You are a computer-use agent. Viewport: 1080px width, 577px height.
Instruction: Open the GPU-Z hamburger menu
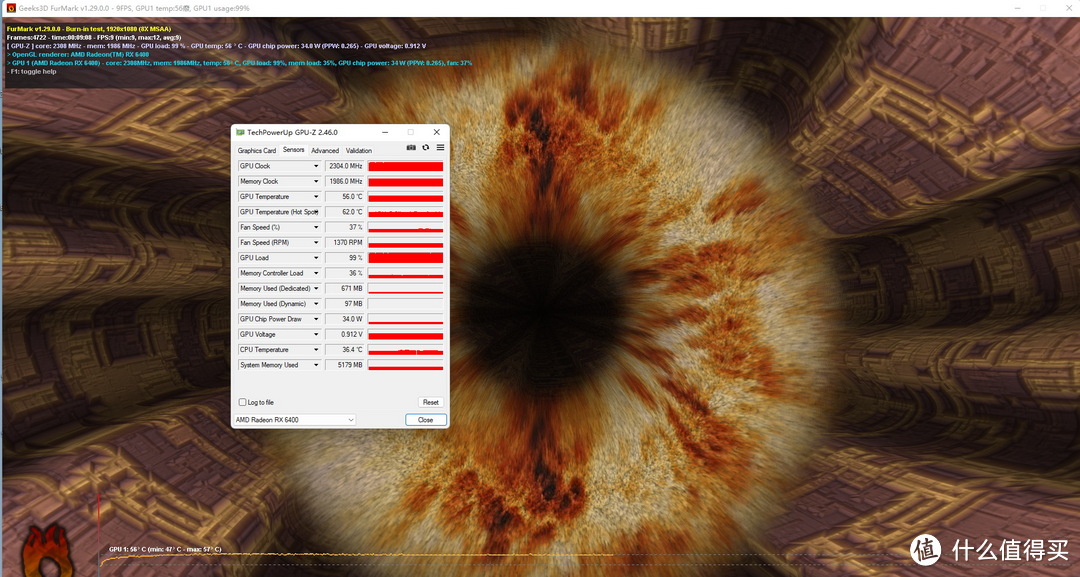click(440, 147)
